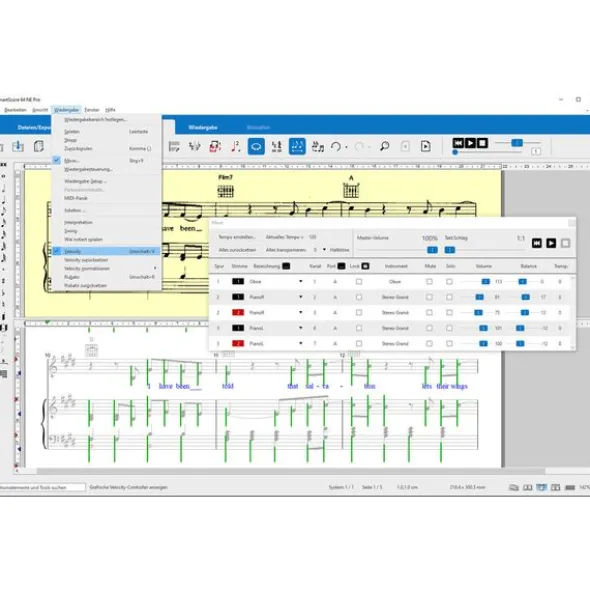Image resolution: width=590 pixels, height=591 pixels.
Task: Solo the Oboe track
Action: tap(449, 282)
